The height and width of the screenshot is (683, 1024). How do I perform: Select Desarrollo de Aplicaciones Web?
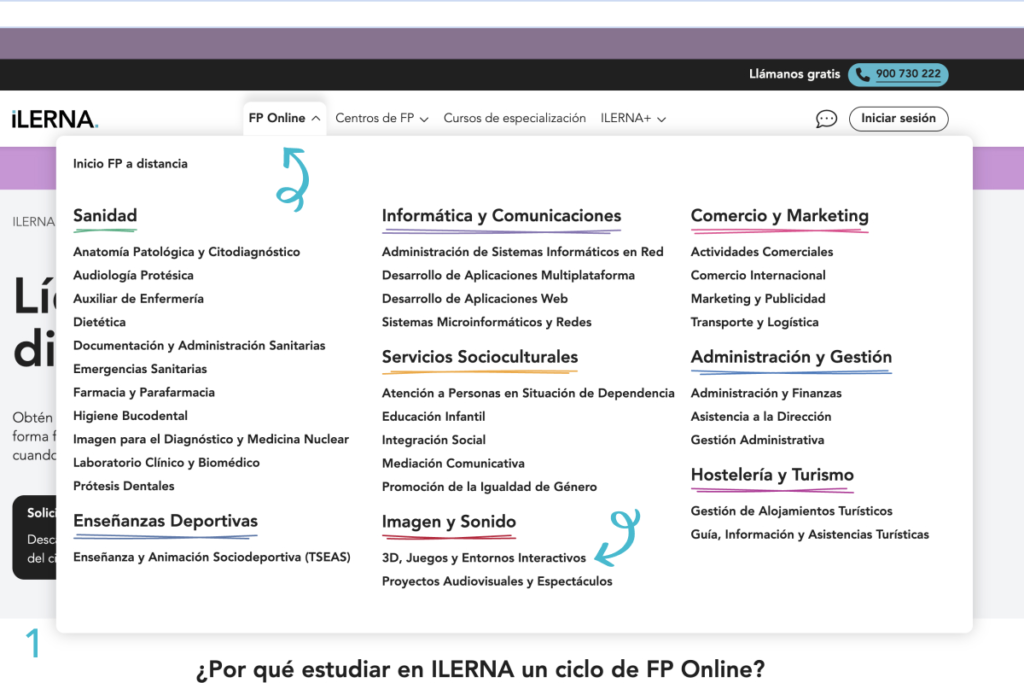[x=475, y=298]
